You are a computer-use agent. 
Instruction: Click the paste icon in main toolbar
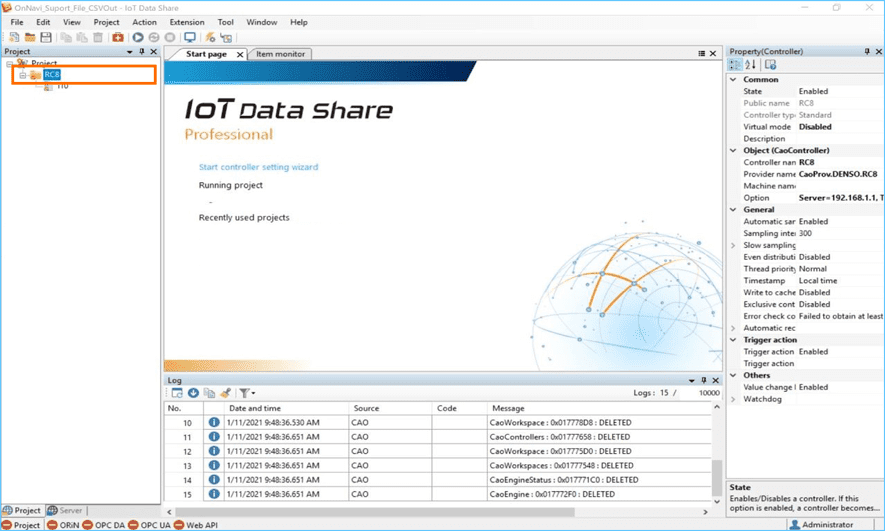click(82, 37)
